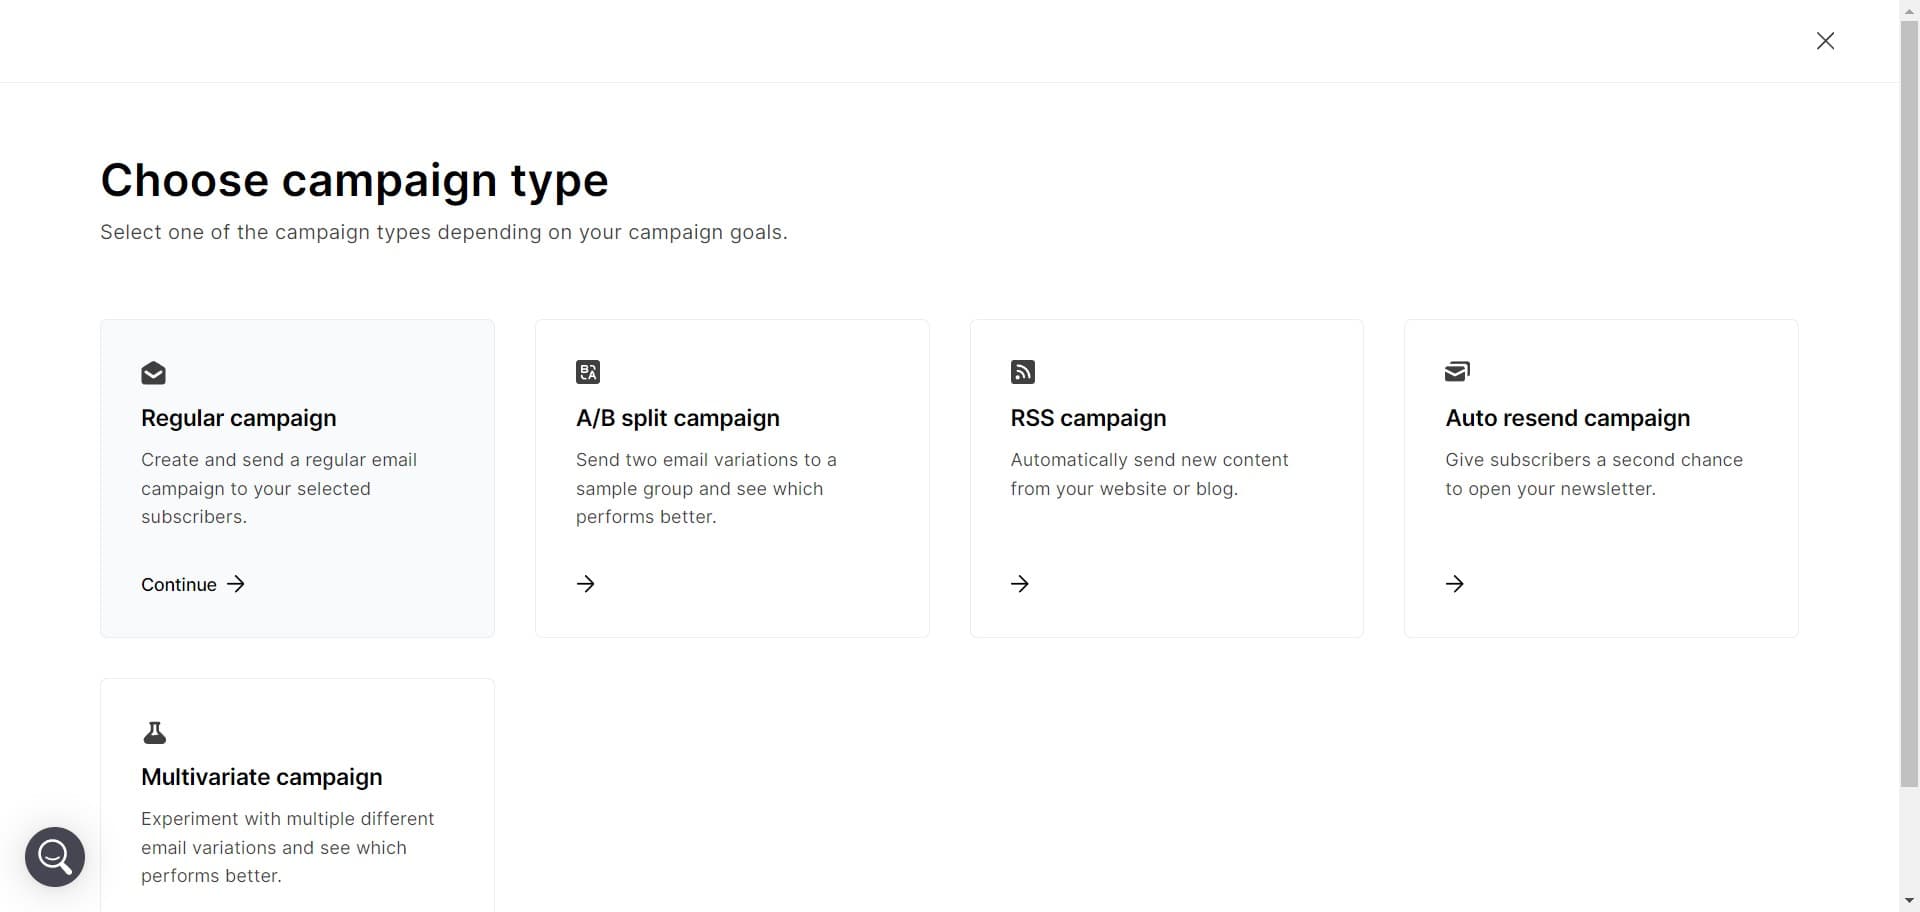Select the Auto resend campaign card

1601,477
